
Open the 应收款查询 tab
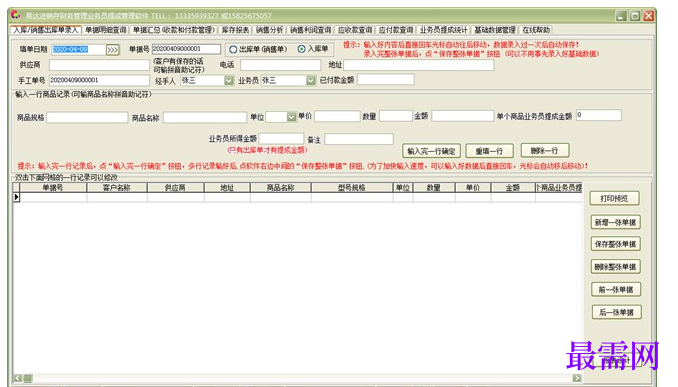[355, 30]
